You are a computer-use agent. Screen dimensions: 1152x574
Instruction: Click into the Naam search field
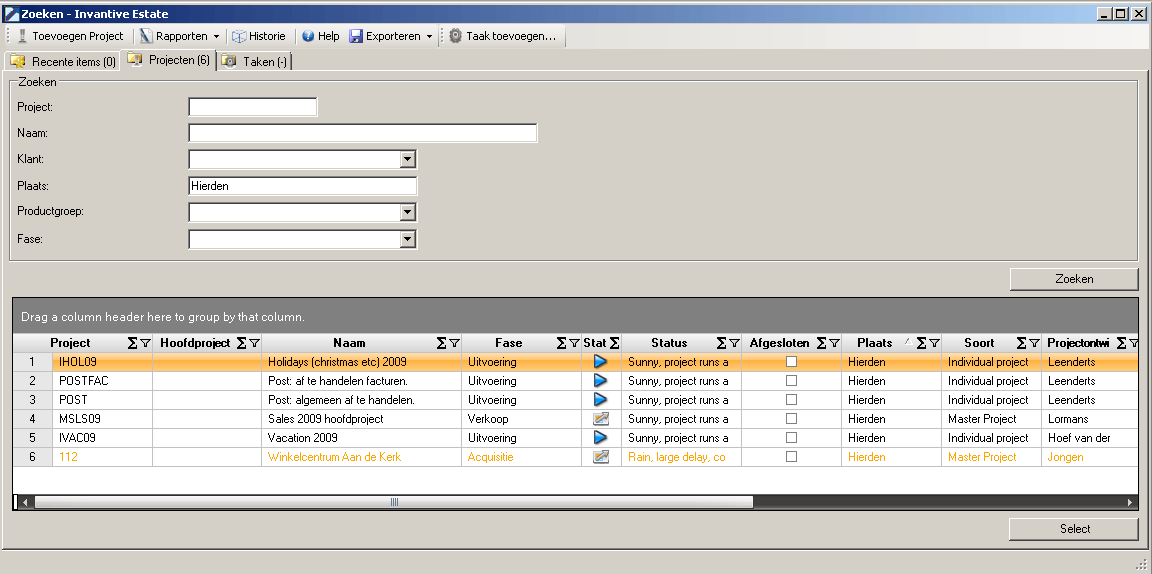click(363, 133)
